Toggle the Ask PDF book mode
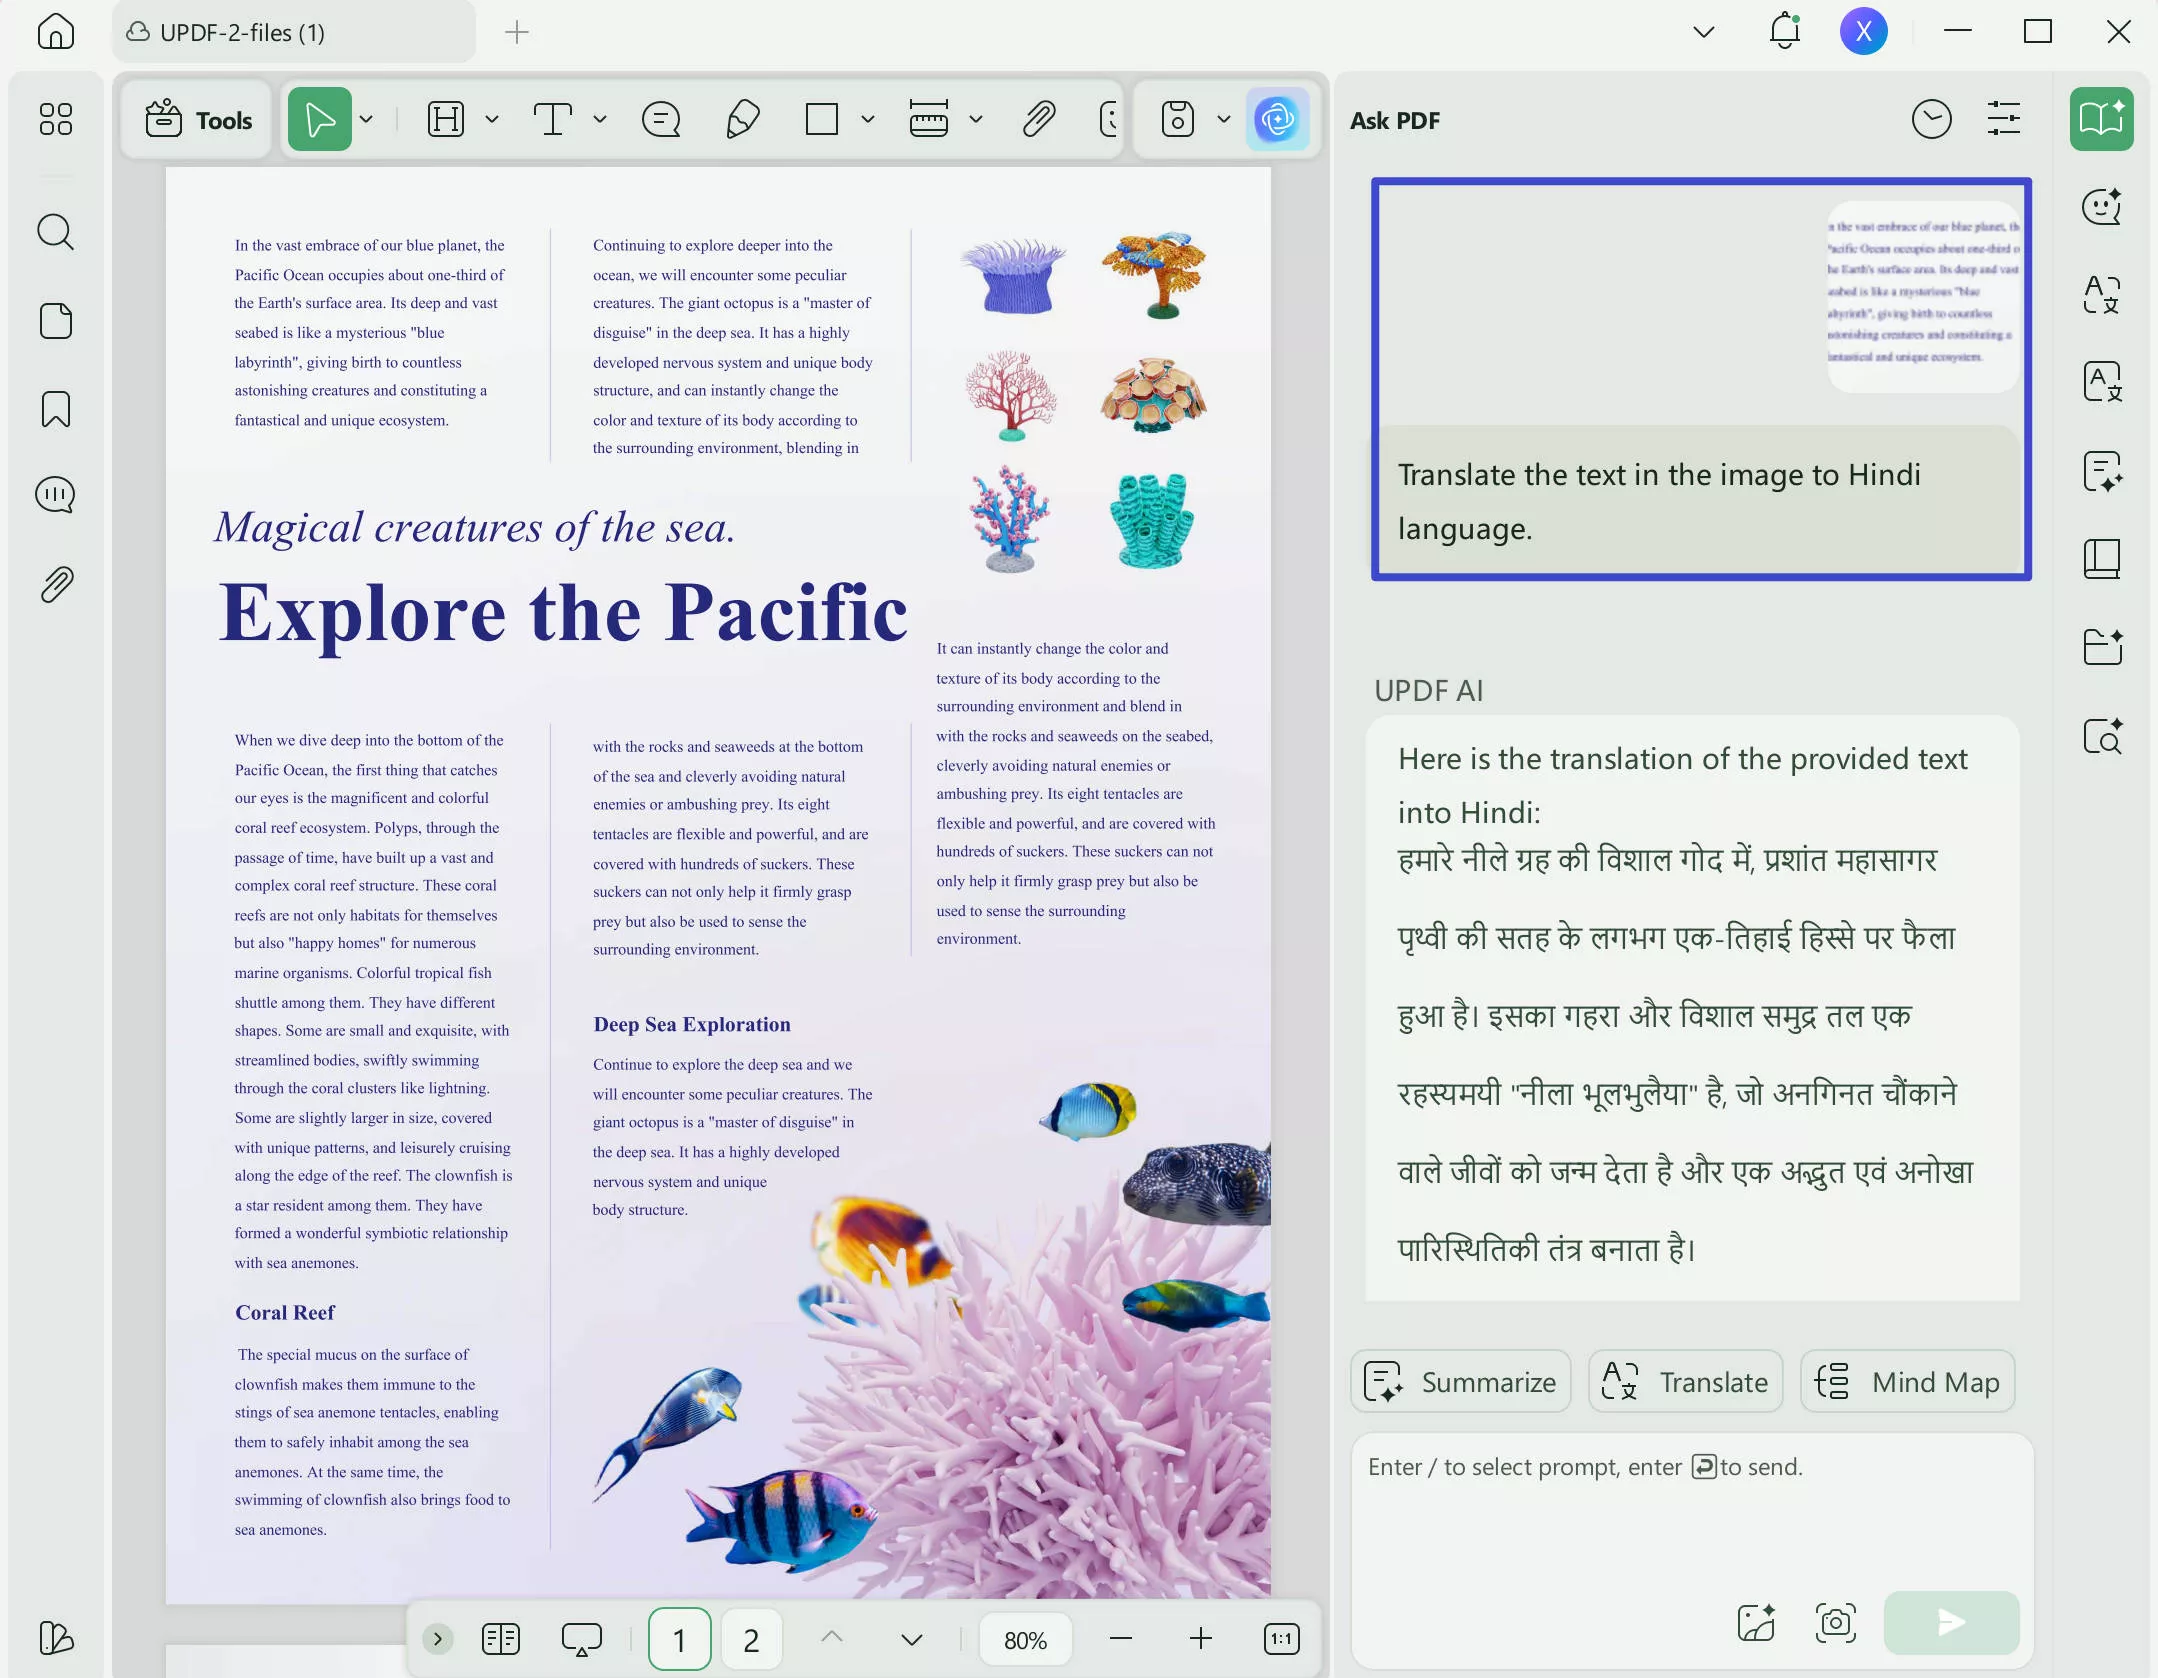Viewport: 2158px width, 1678px height. (2101, 120)
